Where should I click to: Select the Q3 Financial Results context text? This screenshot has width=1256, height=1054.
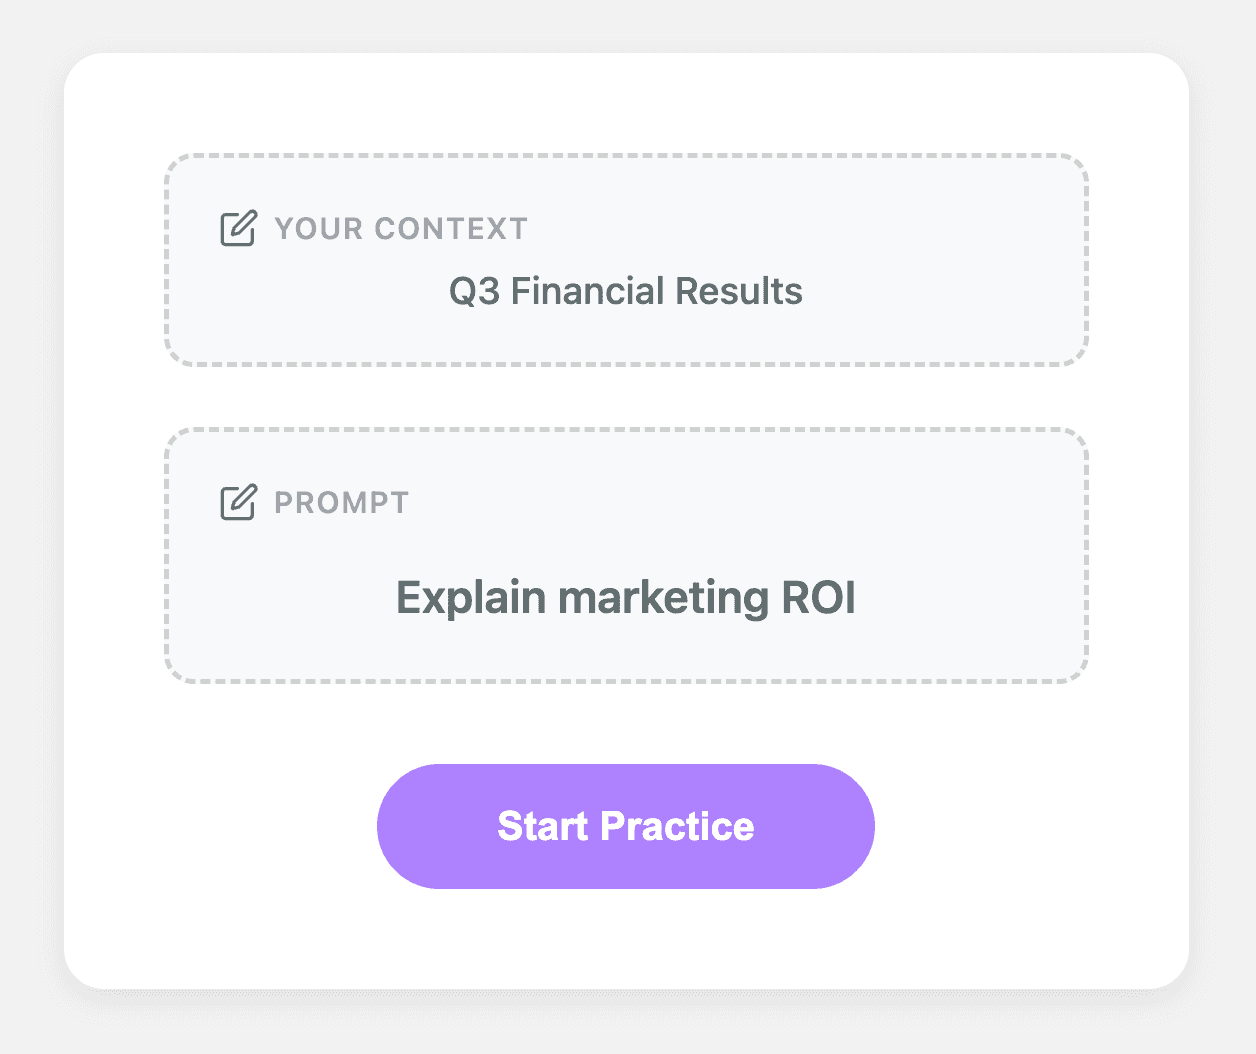pos(625,292)
